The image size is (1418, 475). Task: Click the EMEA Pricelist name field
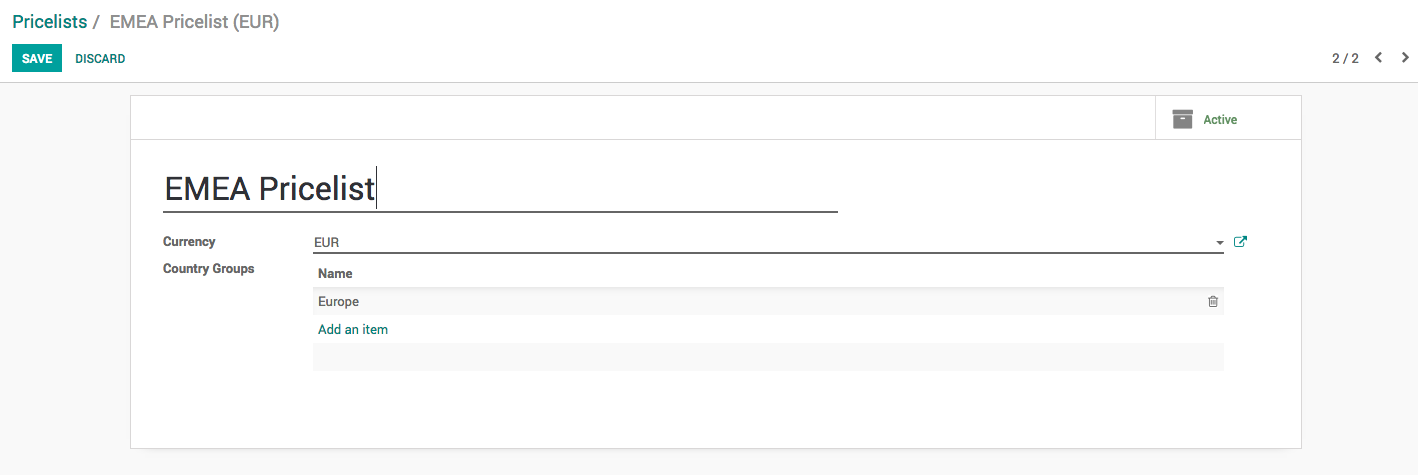click(x=500, y=189)
